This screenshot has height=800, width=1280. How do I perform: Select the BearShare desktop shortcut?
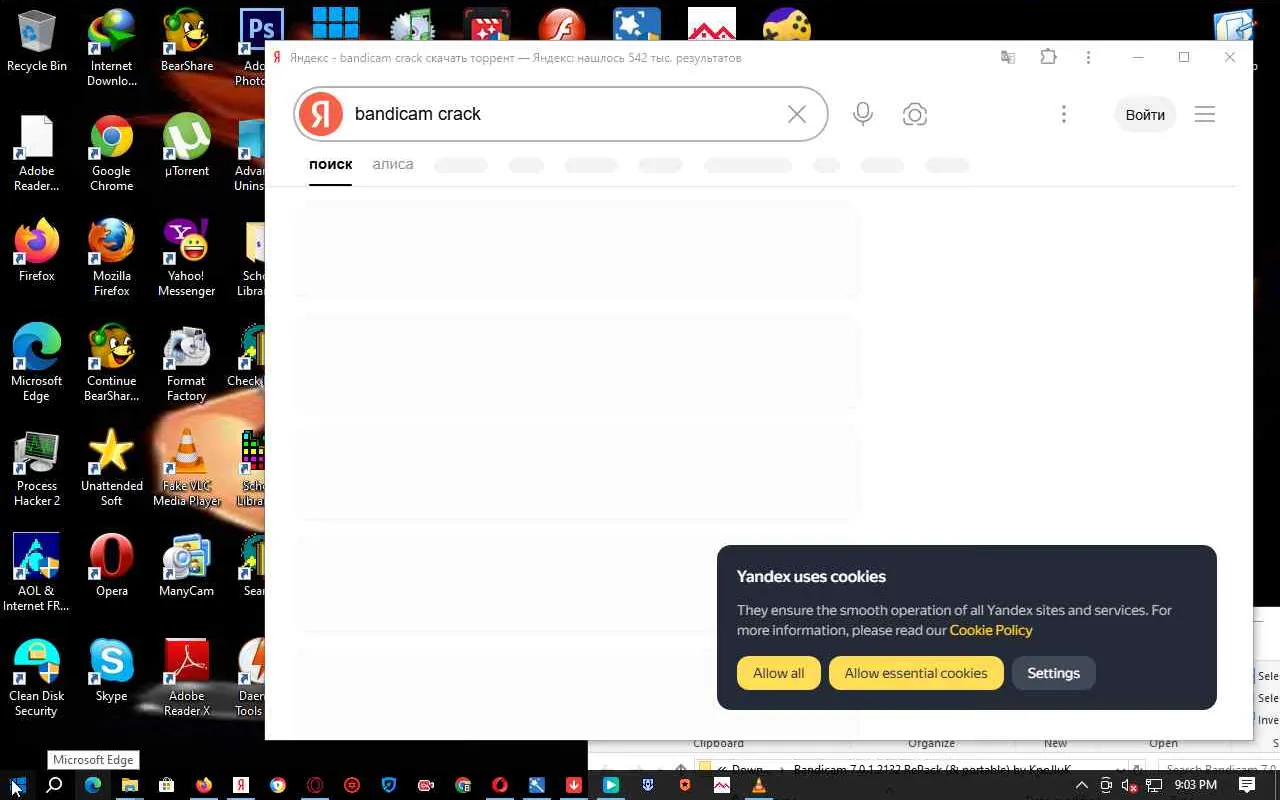[x=187, y=42]
